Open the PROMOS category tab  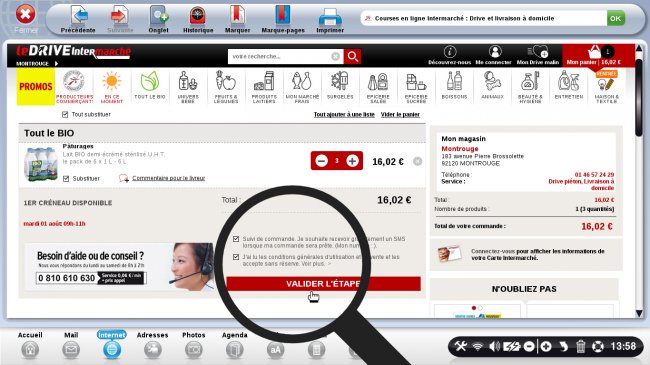[36, 87]
